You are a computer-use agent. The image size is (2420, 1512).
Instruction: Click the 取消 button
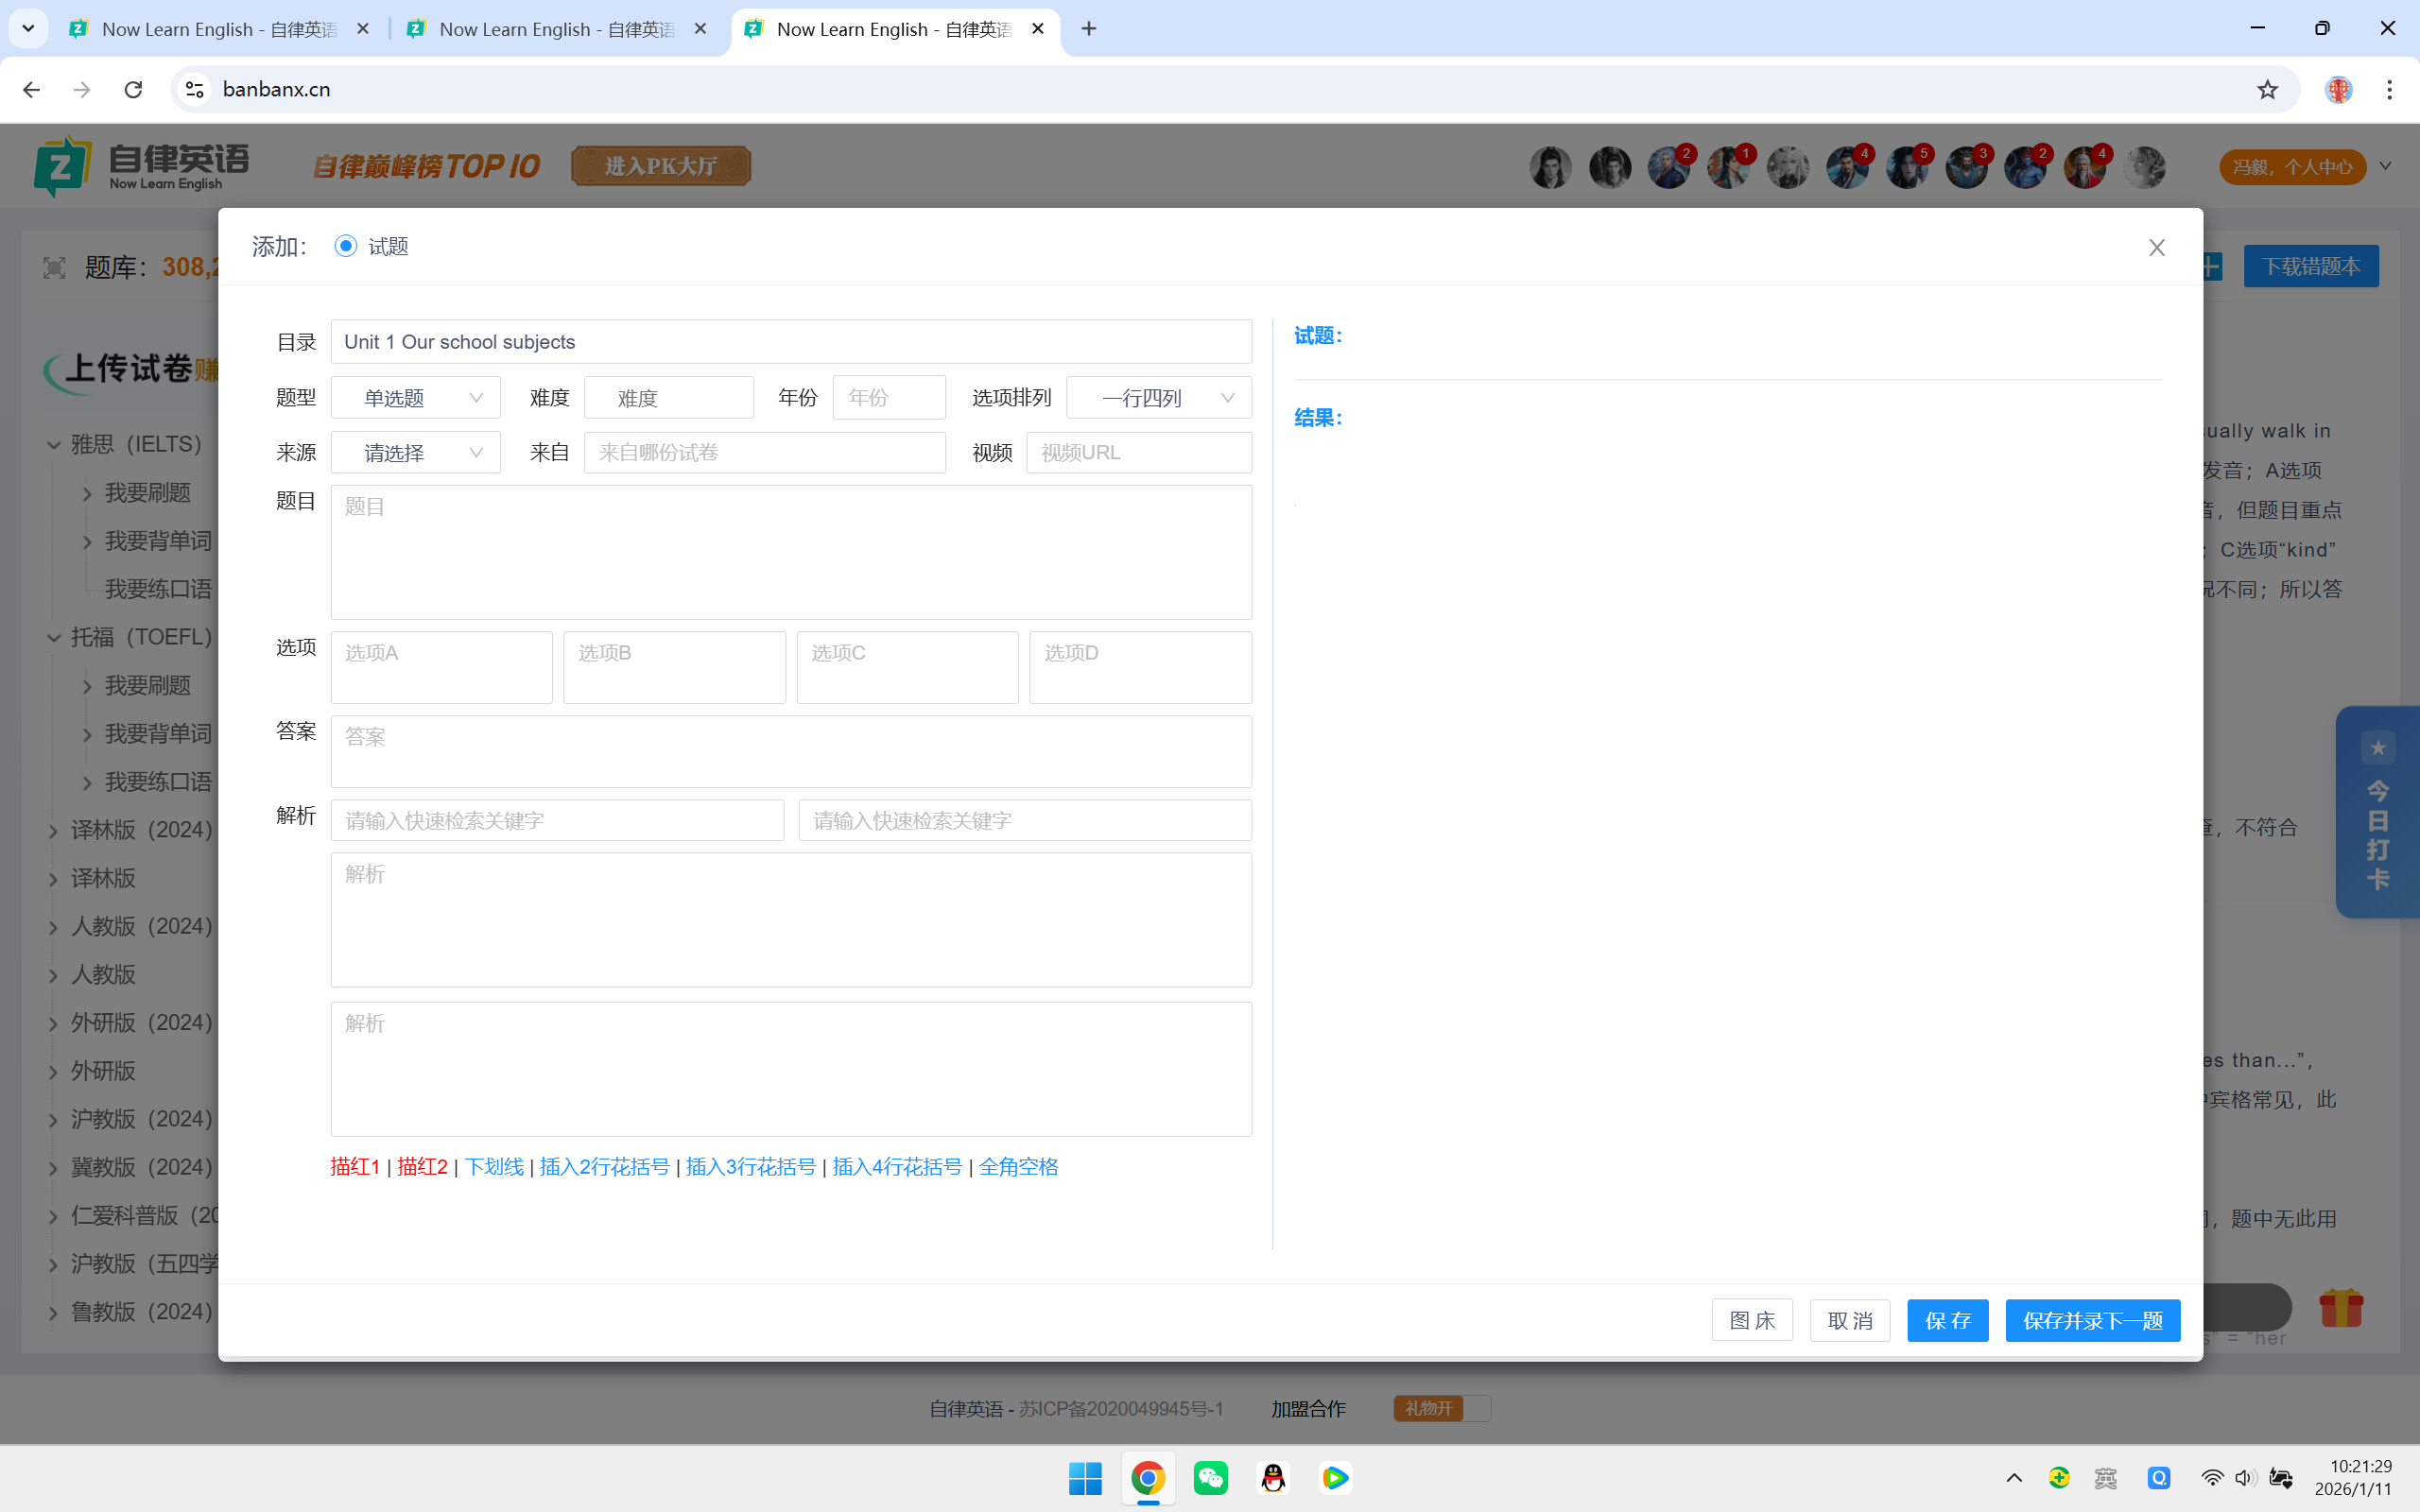tap(1849, 1321)
